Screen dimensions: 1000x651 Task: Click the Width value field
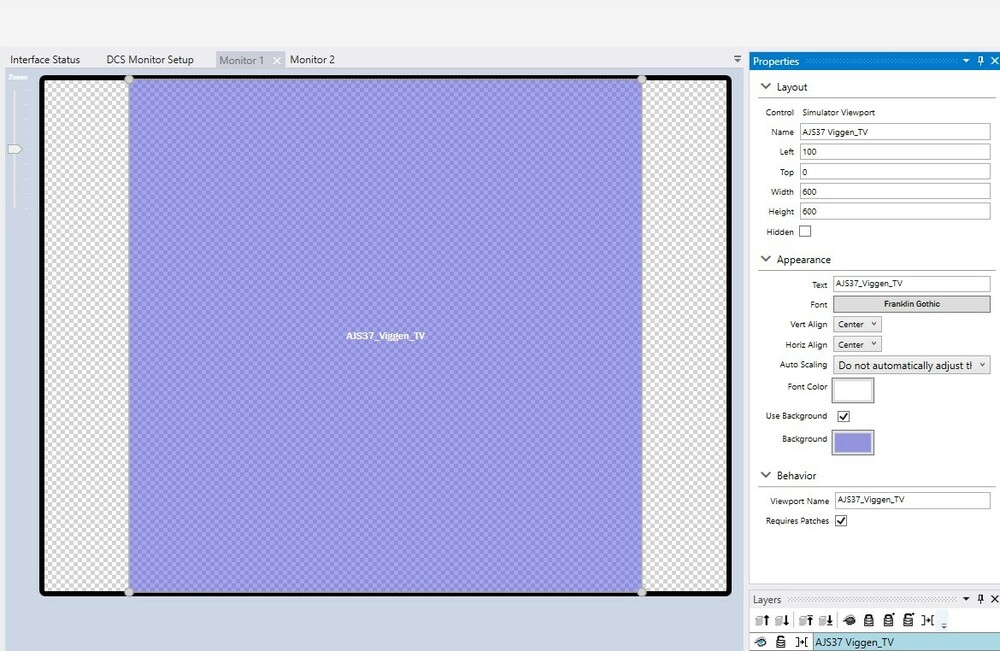click(895, 191)
